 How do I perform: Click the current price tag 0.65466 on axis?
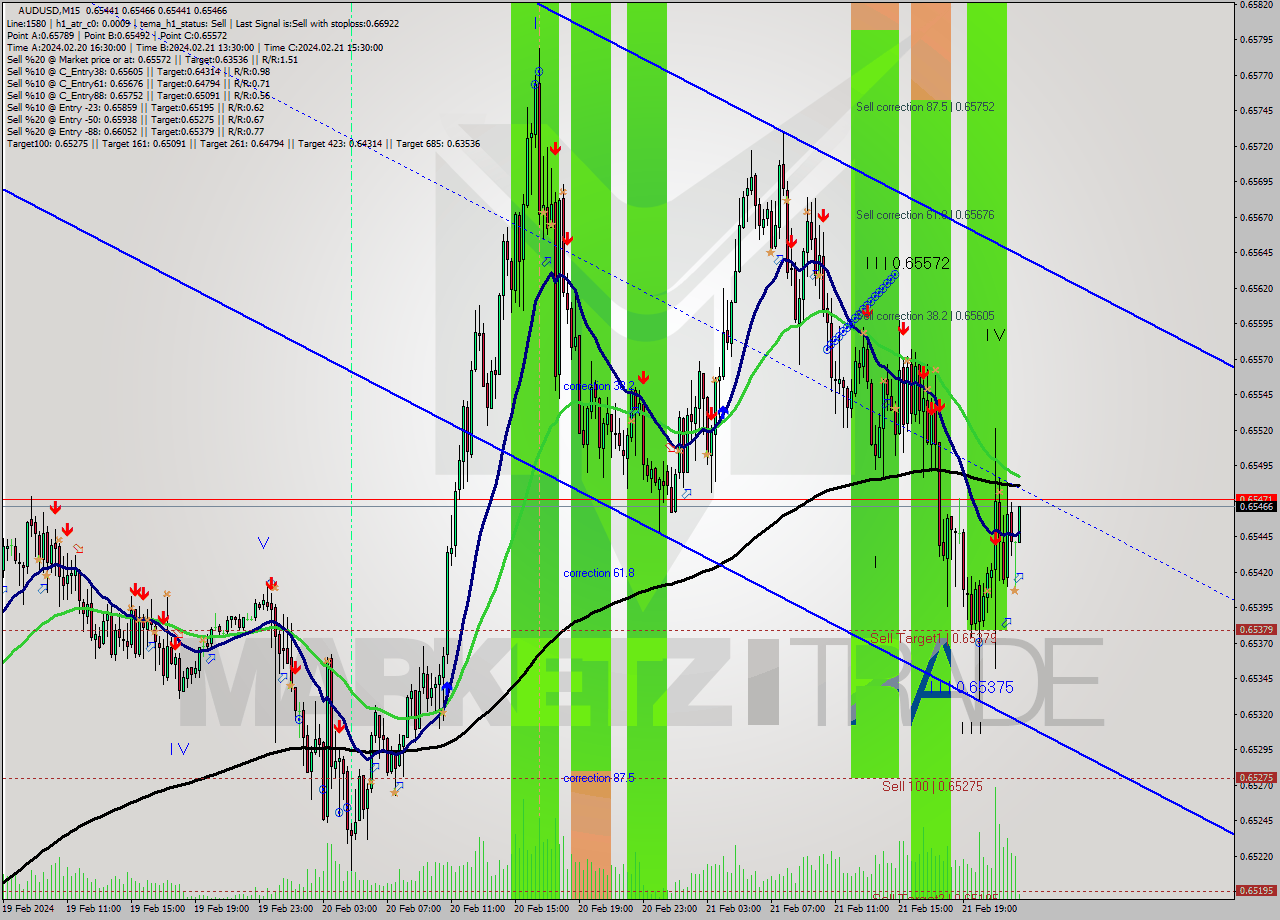tap(1256, 507)
